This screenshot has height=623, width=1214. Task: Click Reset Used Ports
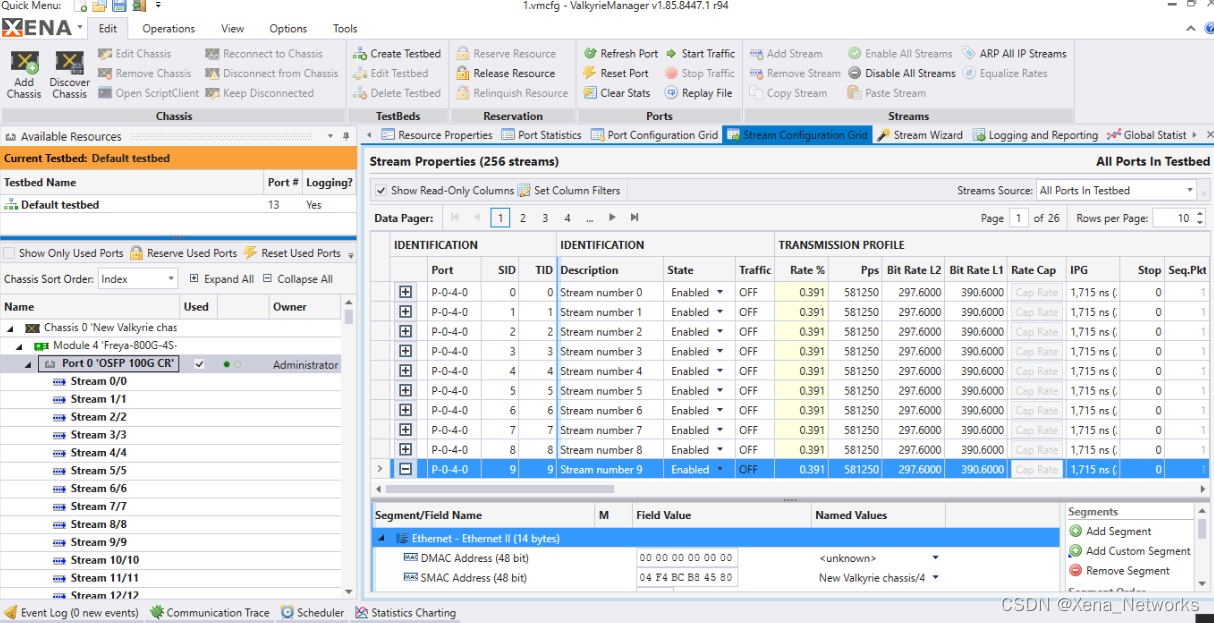[293, 253]
